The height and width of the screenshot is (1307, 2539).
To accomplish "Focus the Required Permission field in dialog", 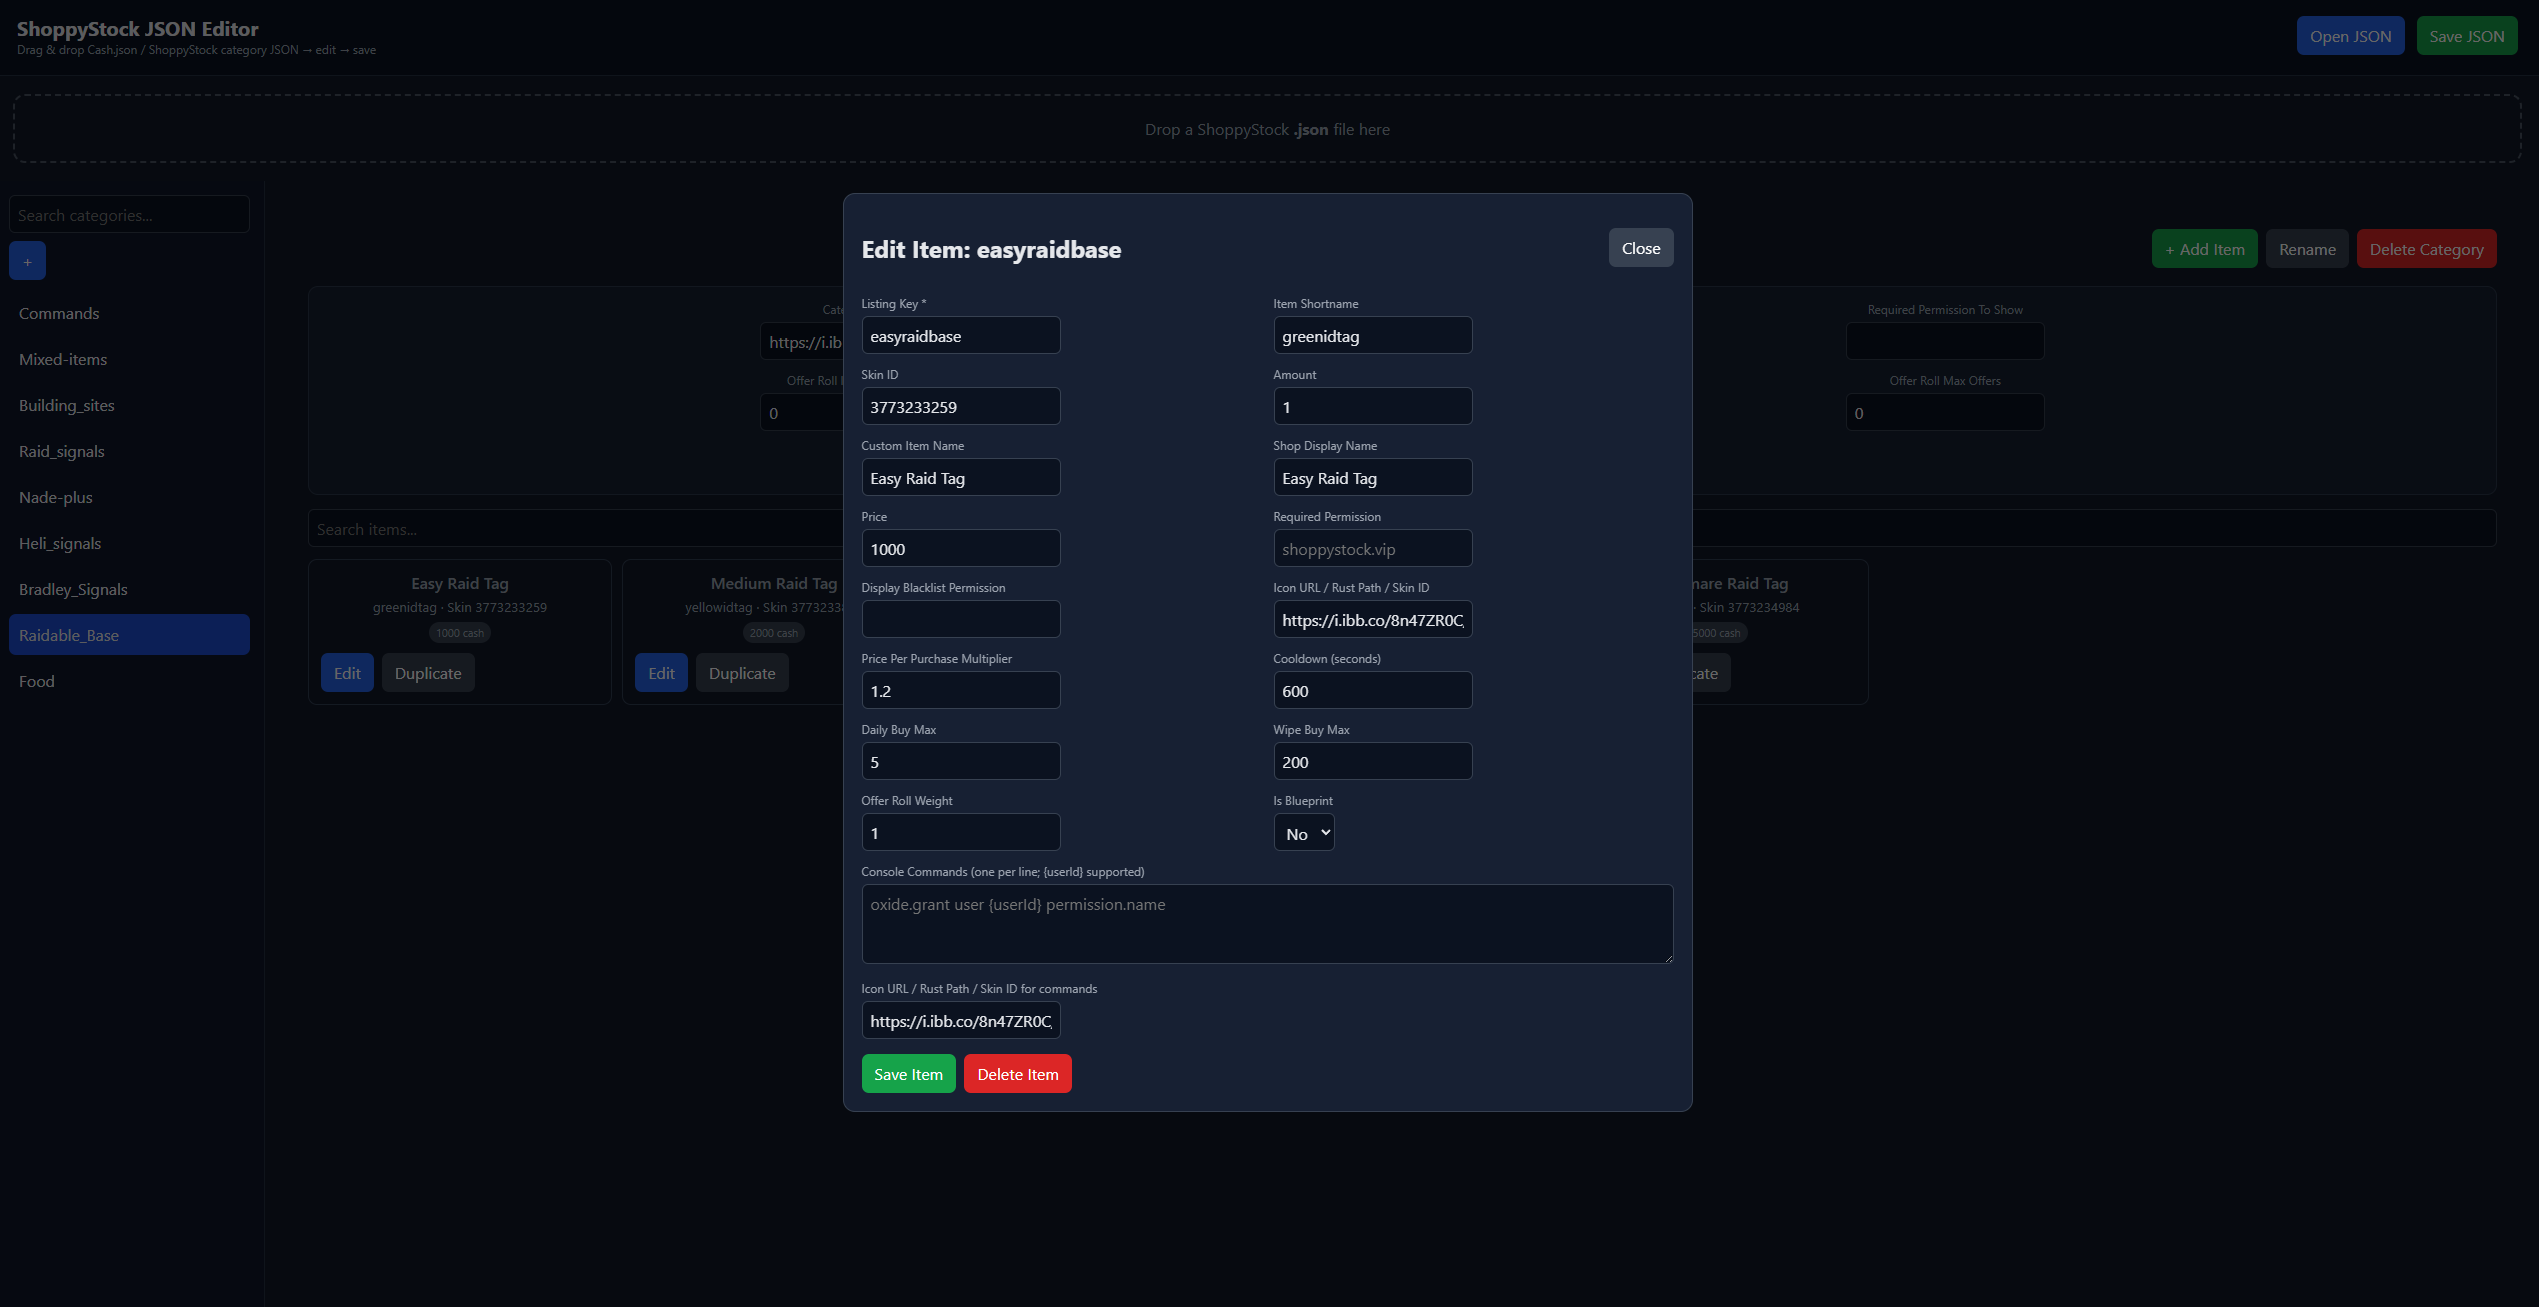I will tap(1372, 549).
